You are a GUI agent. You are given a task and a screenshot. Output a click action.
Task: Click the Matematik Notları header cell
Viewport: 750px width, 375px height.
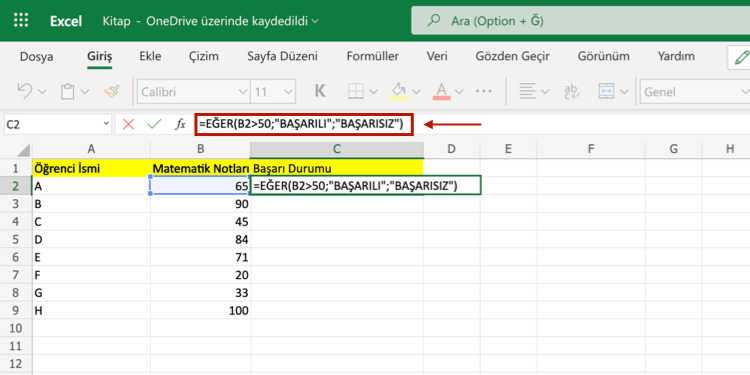[x=200, y=168]
